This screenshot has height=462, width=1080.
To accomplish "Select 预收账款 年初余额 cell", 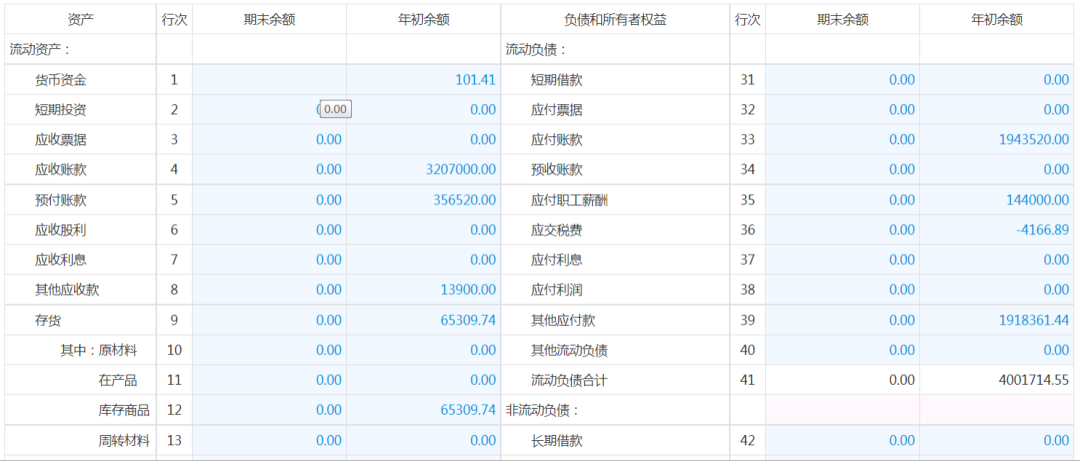I will [997, 169].
